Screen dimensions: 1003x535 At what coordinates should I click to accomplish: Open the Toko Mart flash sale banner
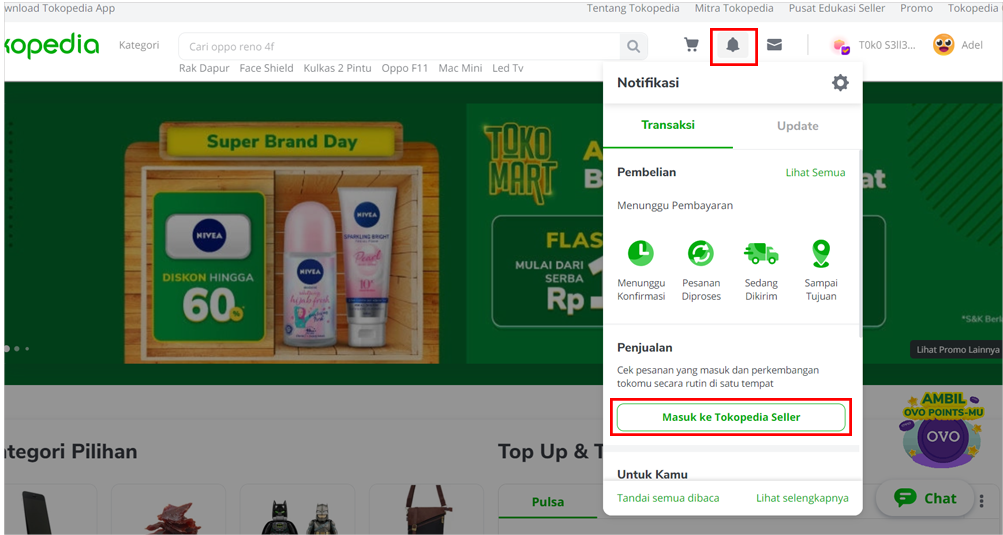535,233
